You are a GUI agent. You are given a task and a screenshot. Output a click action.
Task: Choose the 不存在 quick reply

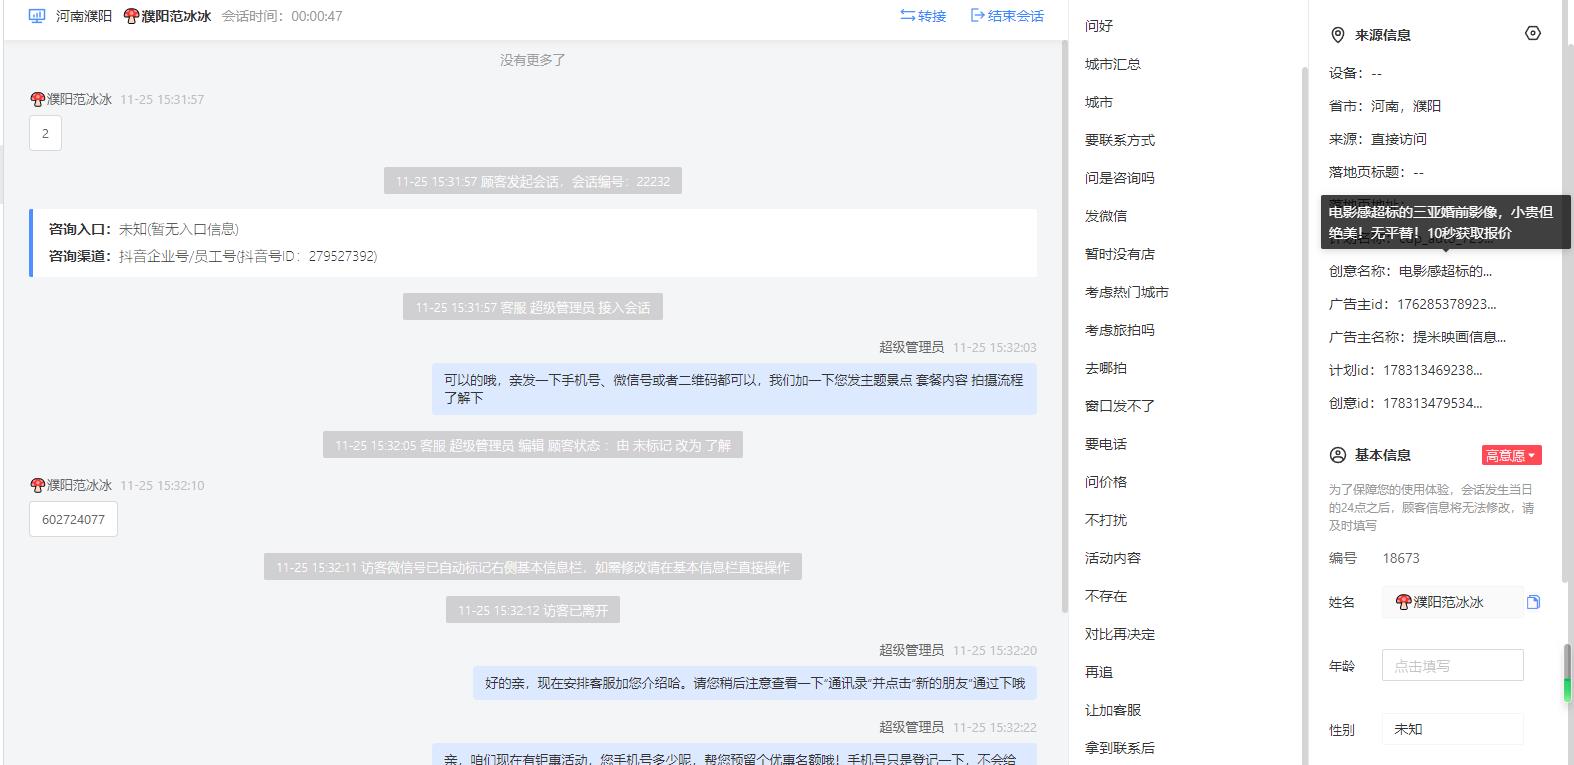coord(1106,596)
